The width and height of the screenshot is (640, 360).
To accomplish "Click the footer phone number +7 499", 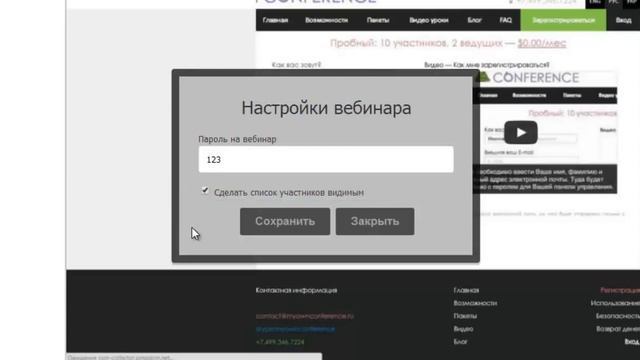I will tap(280, 342).
